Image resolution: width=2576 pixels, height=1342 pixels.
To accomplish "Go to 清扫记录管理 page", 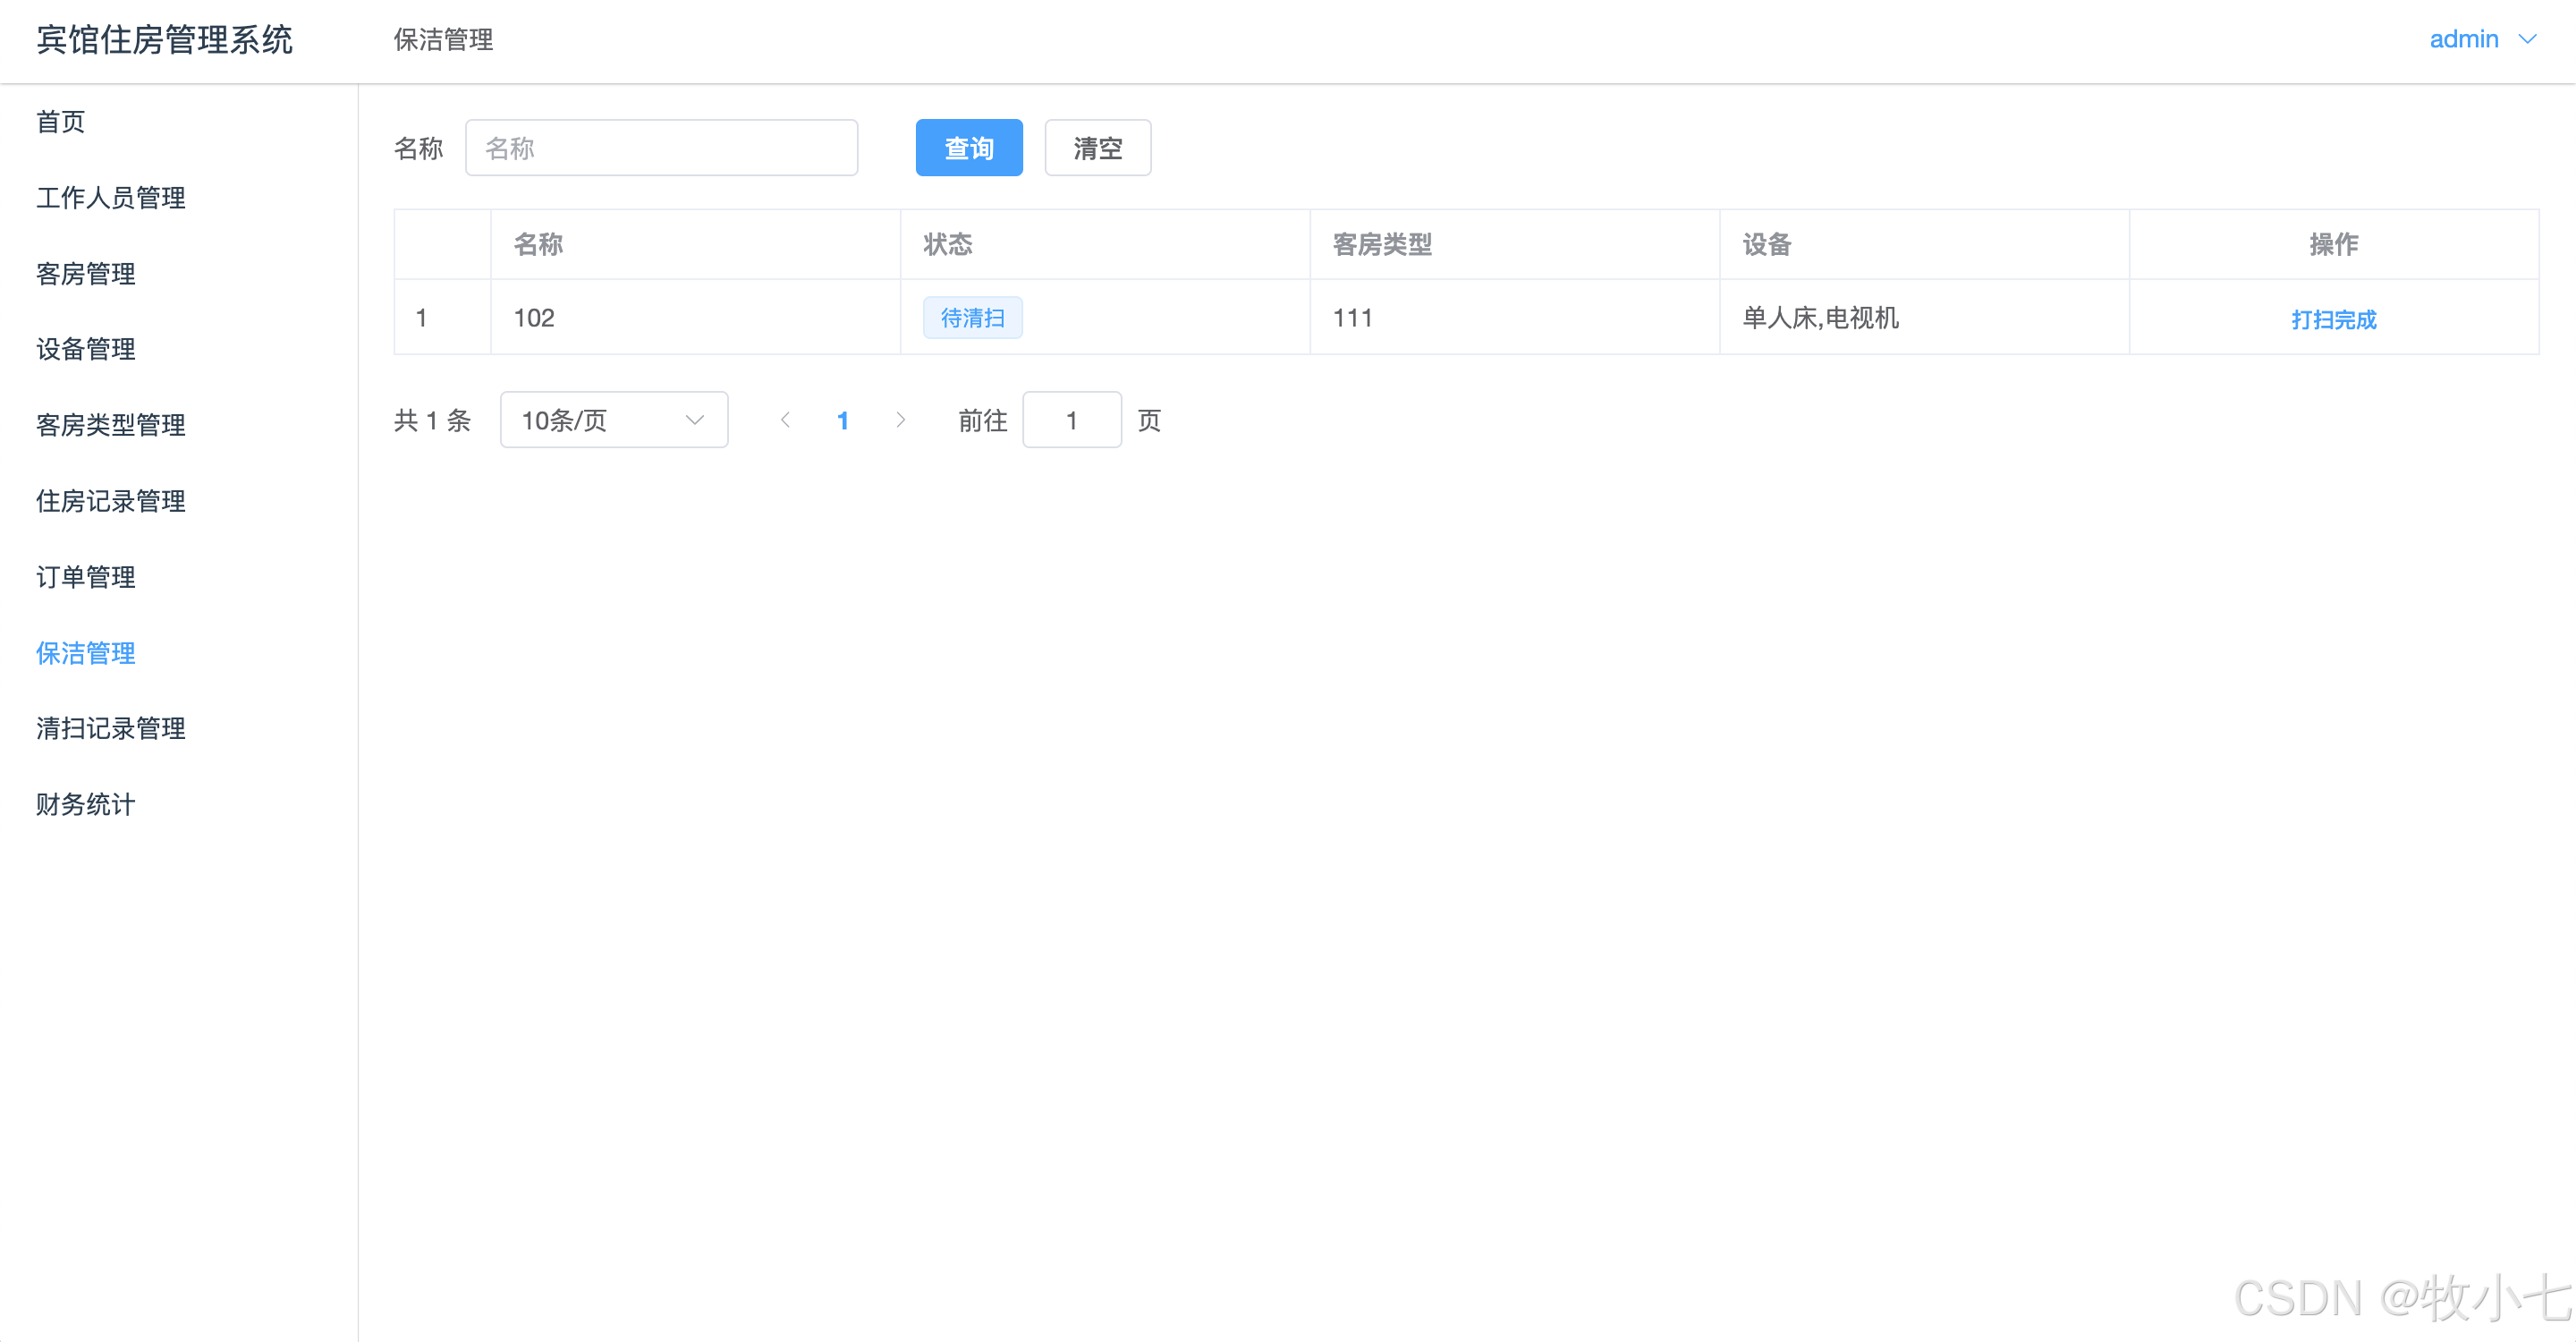I will [x=111, y=728].
